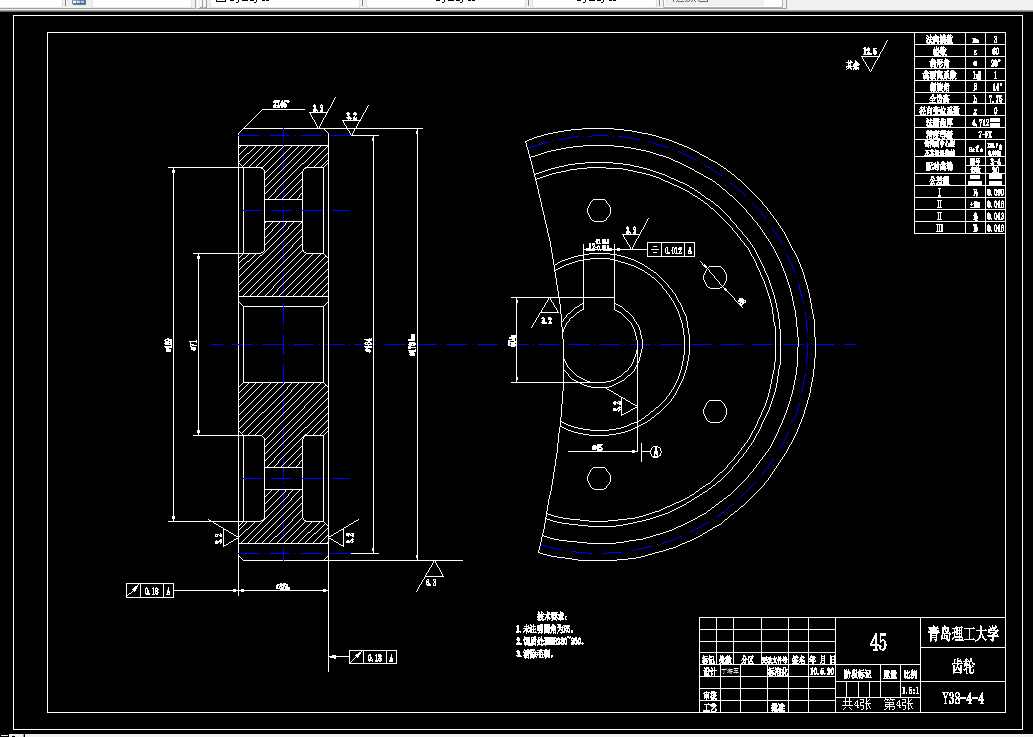The height and width of the screenshot is (737, 1033).
Task: Select the "6.3" surface roughness symbol
Action: tap(432, 575)
